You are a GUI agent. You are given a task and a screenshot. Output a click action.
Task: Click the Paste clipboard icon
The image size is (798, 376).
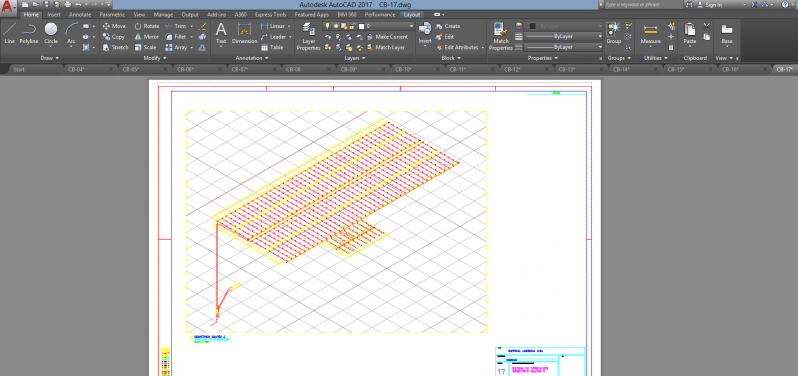point(690,33)
